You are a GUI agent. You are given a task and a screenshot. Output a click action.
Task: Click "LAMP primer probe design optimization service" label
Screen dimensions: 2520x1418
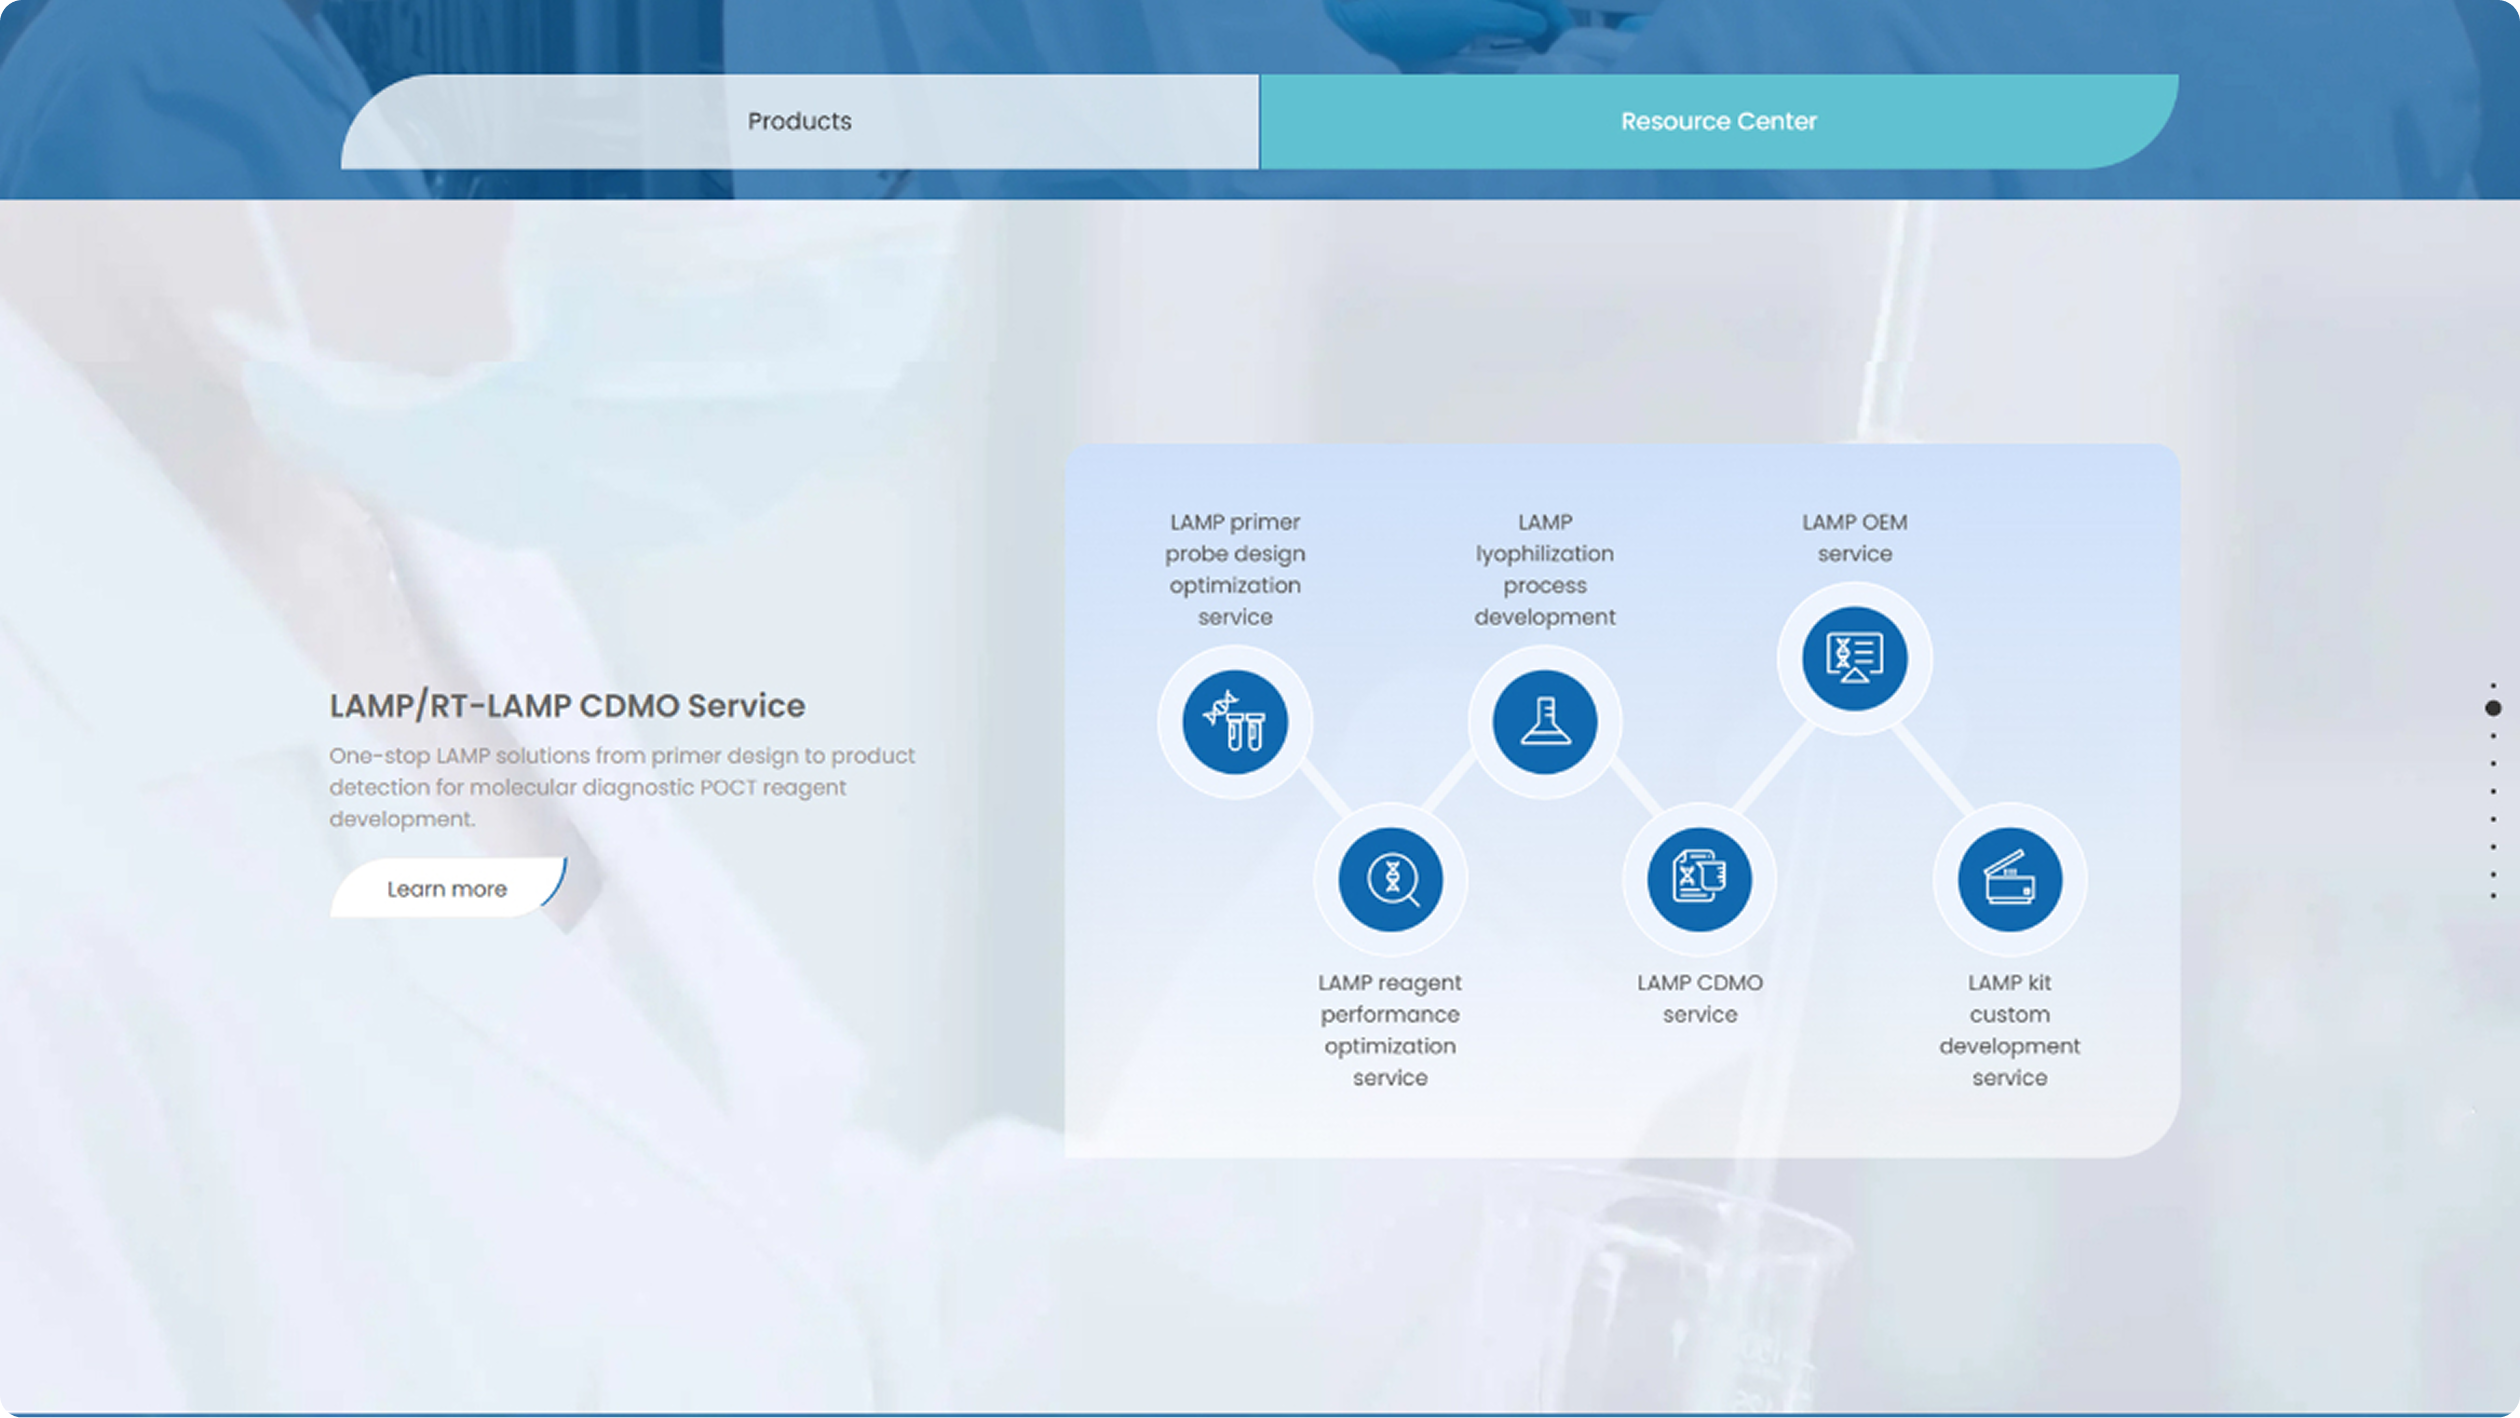click(1234, 569)
